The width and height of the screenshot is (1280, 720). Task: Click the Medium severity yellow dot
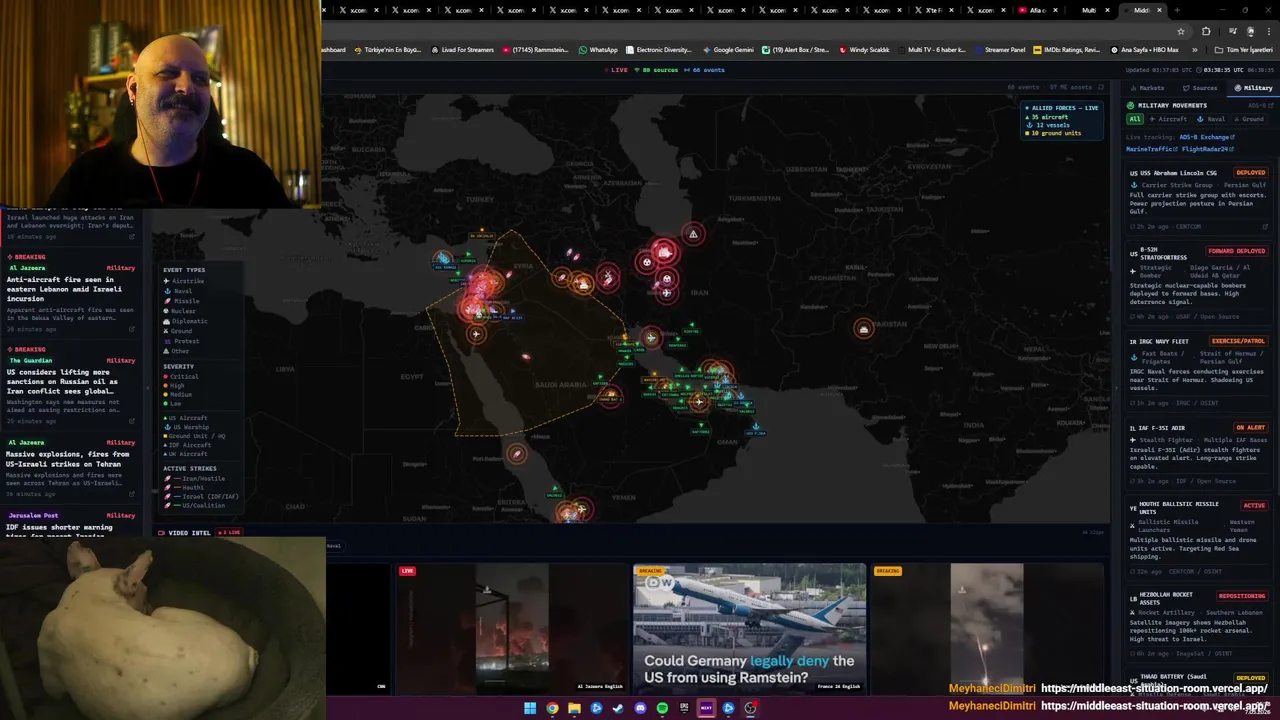pos(166,395)
